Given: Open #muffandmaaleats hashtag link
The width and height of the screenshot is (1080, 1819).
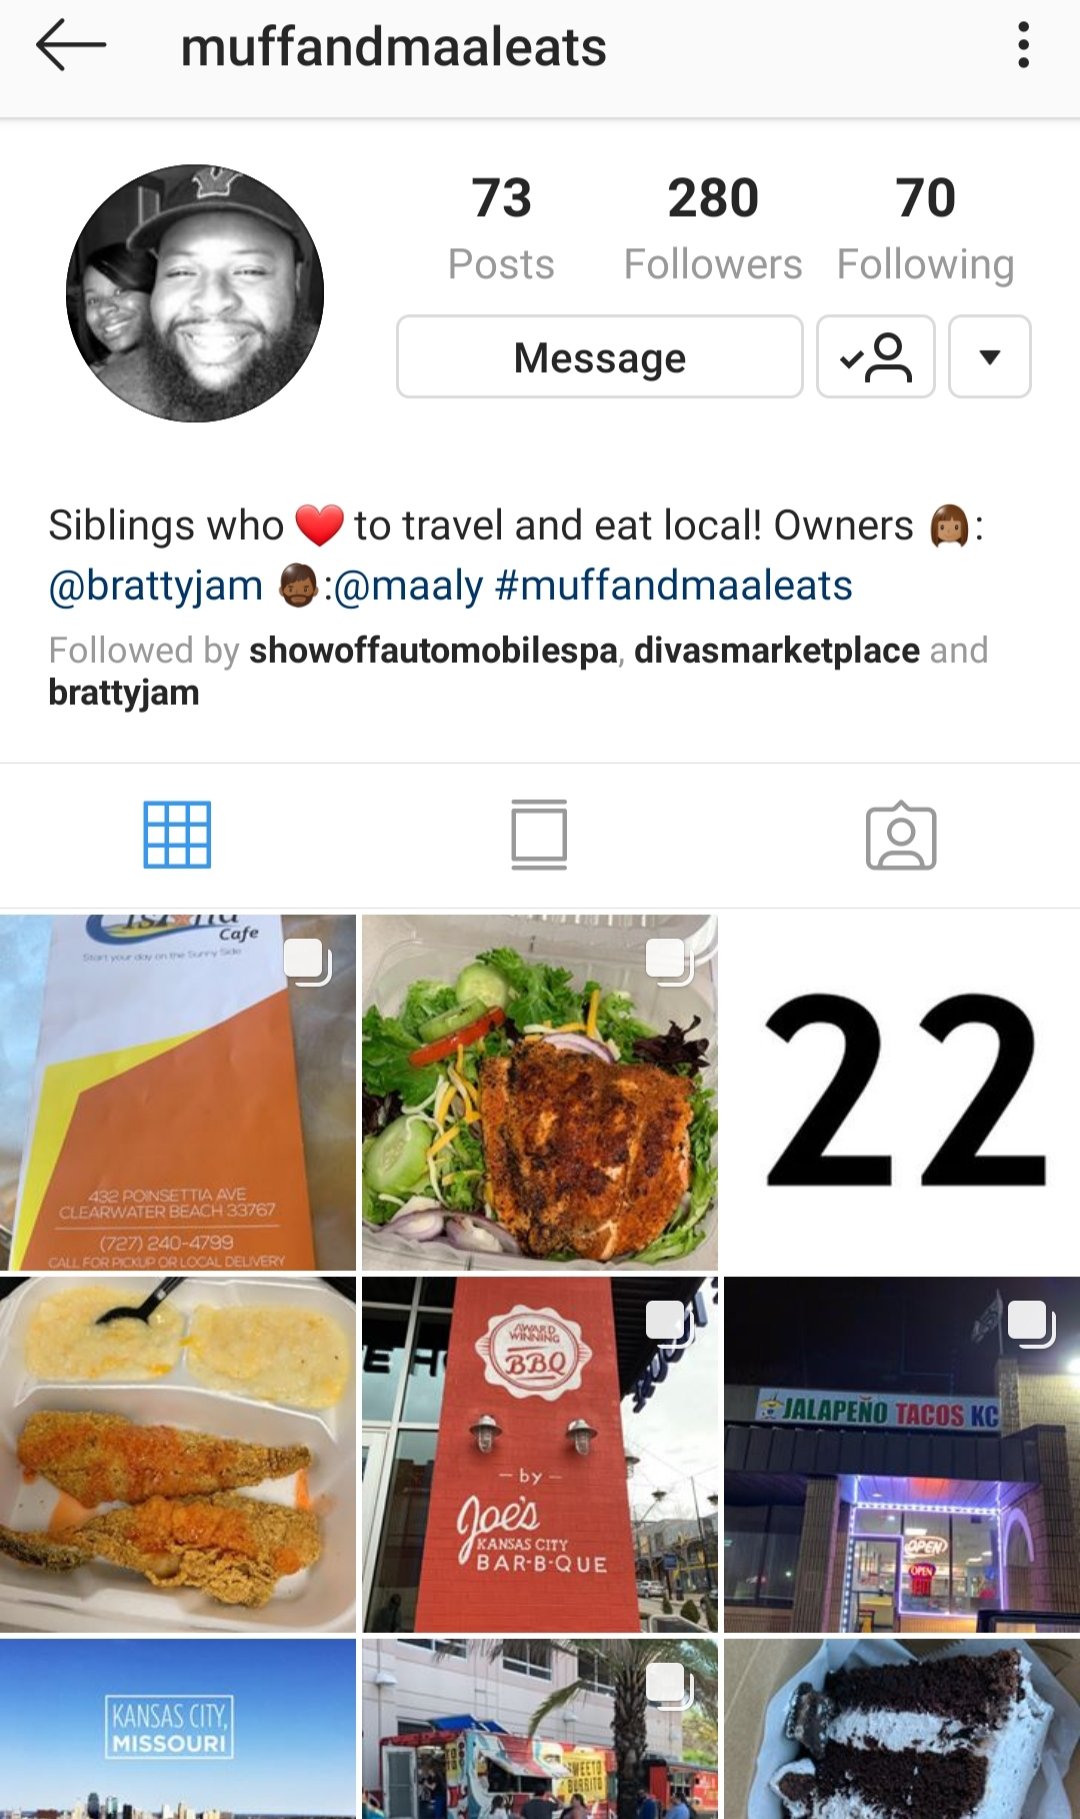Looking at the screenshot, I should [674, 586].
